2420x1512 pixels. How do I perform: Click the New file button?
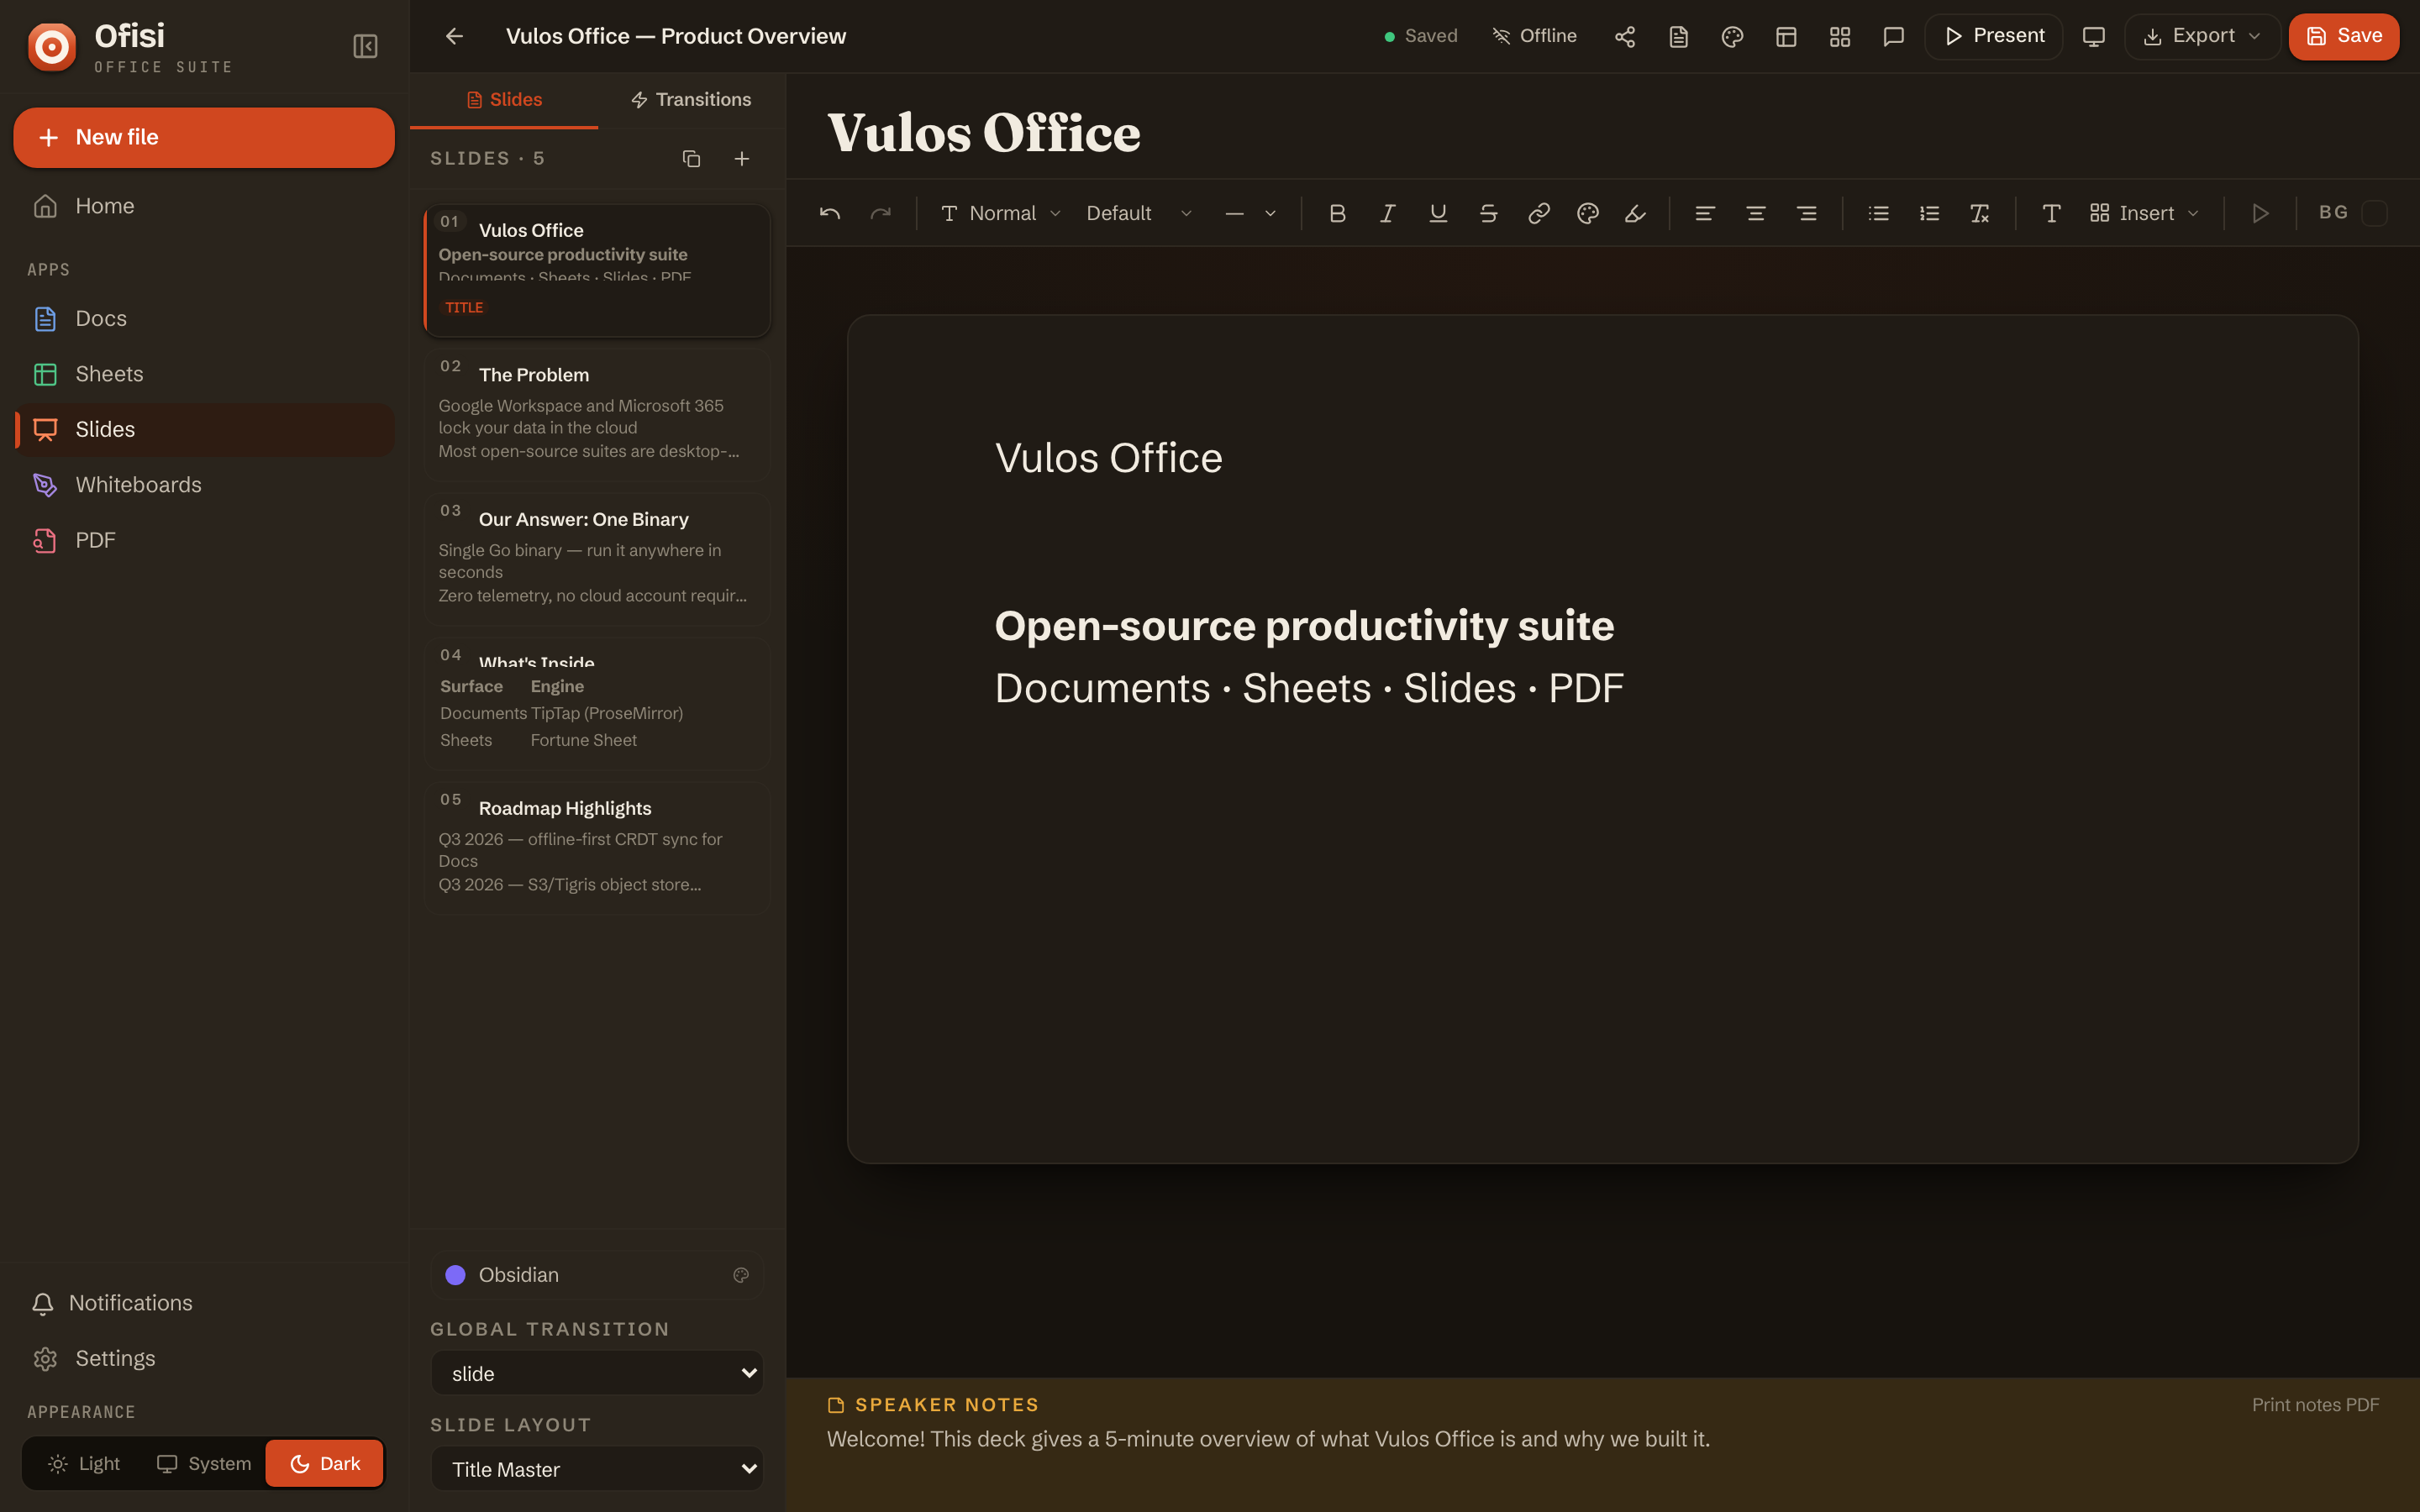pos(204,137)
